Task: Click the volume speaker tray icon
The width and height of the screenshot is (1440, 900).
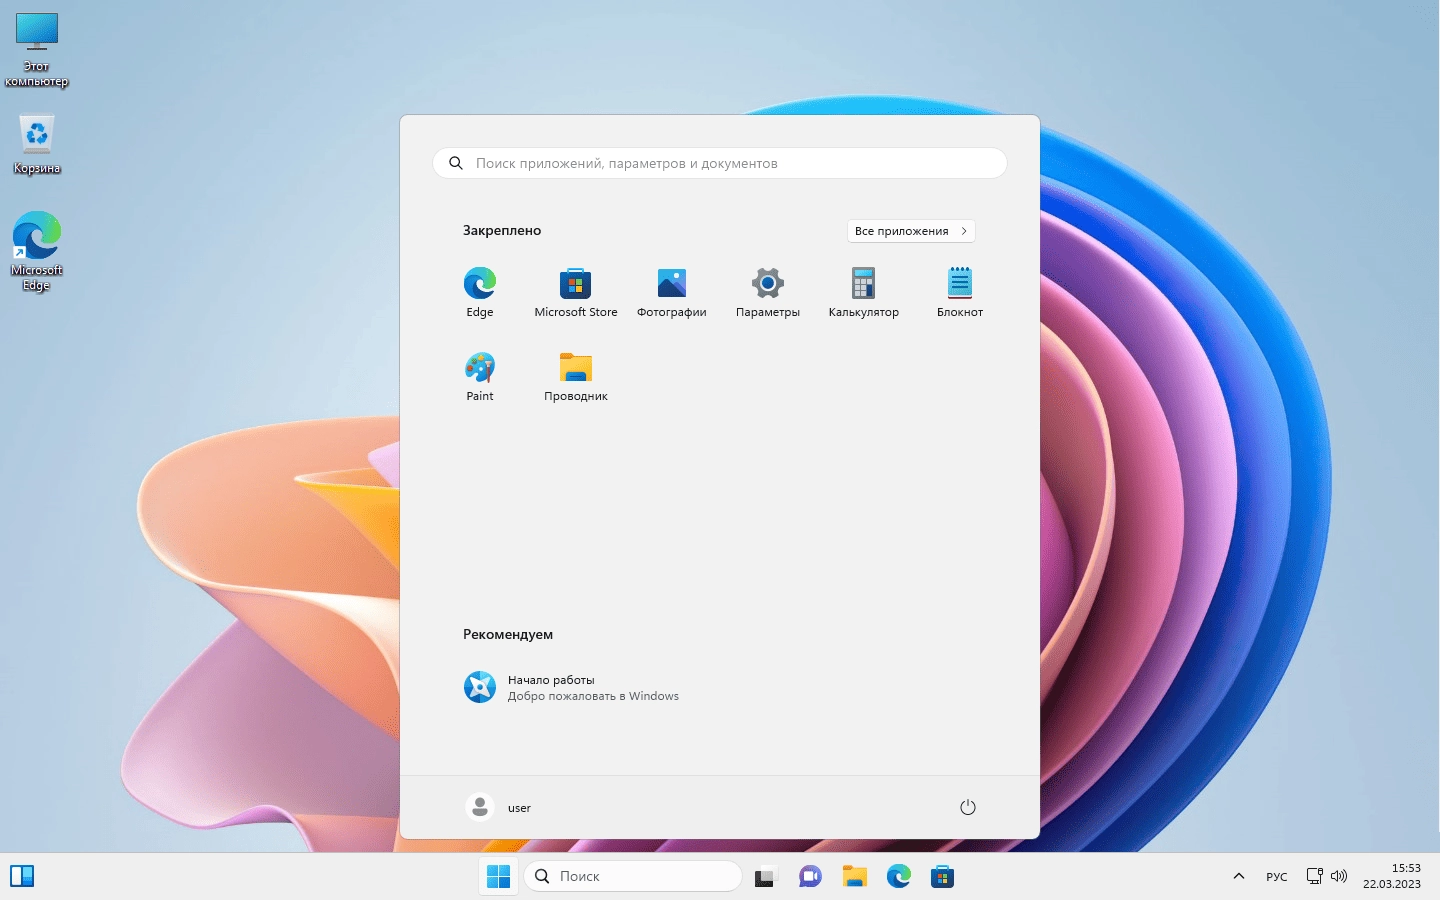Action: click(x=1339, y=876)
